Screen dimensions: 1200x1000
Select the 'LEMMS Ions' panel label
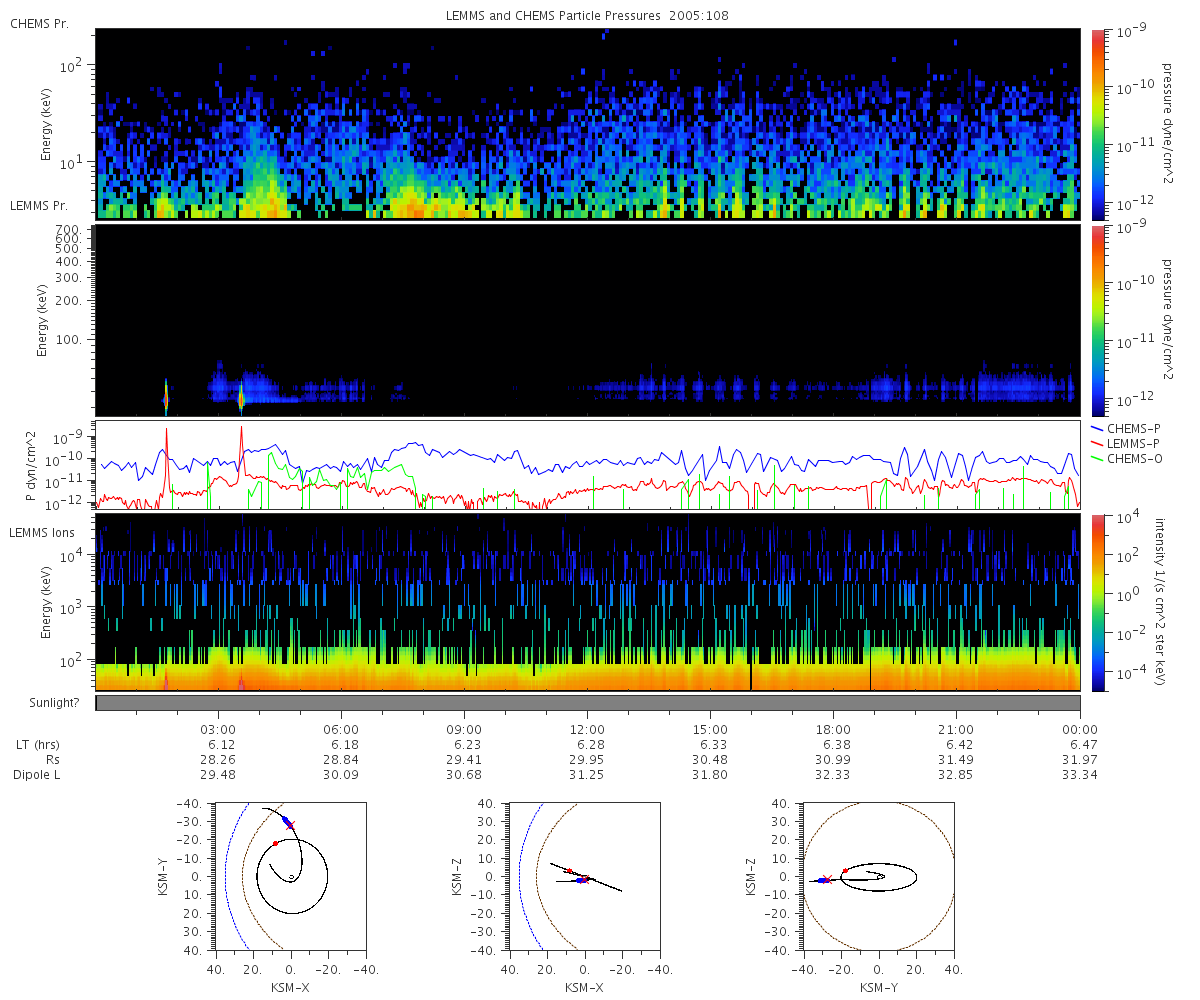(x=42, y=533)
